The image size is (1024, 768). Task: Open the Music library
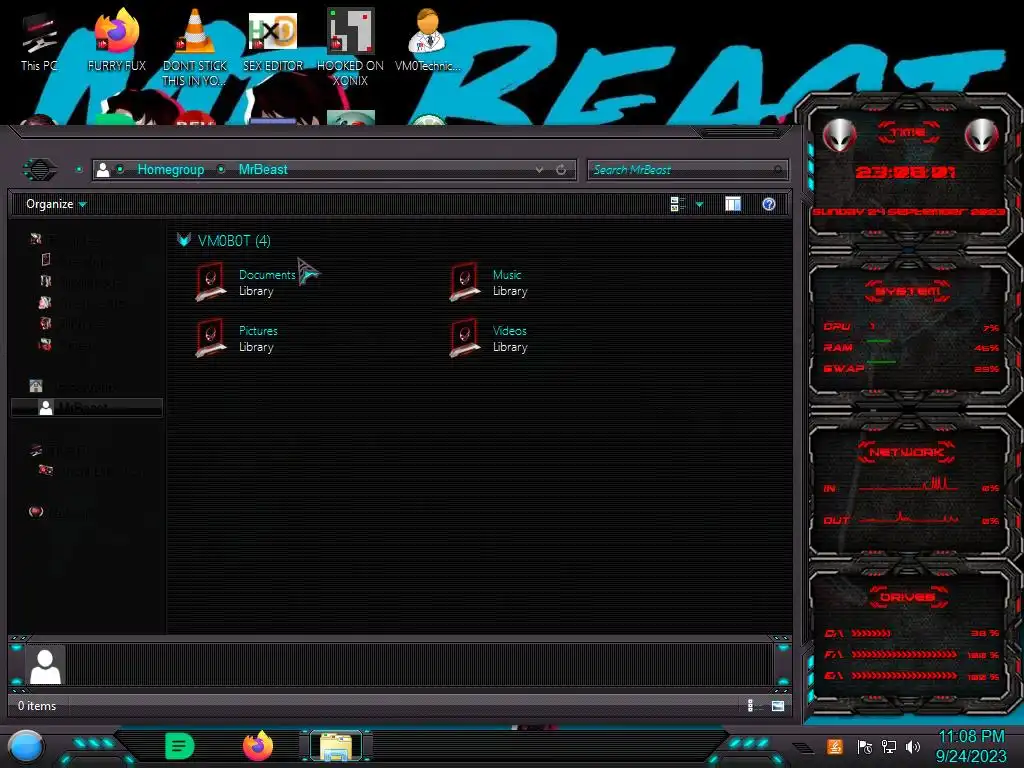488,282
